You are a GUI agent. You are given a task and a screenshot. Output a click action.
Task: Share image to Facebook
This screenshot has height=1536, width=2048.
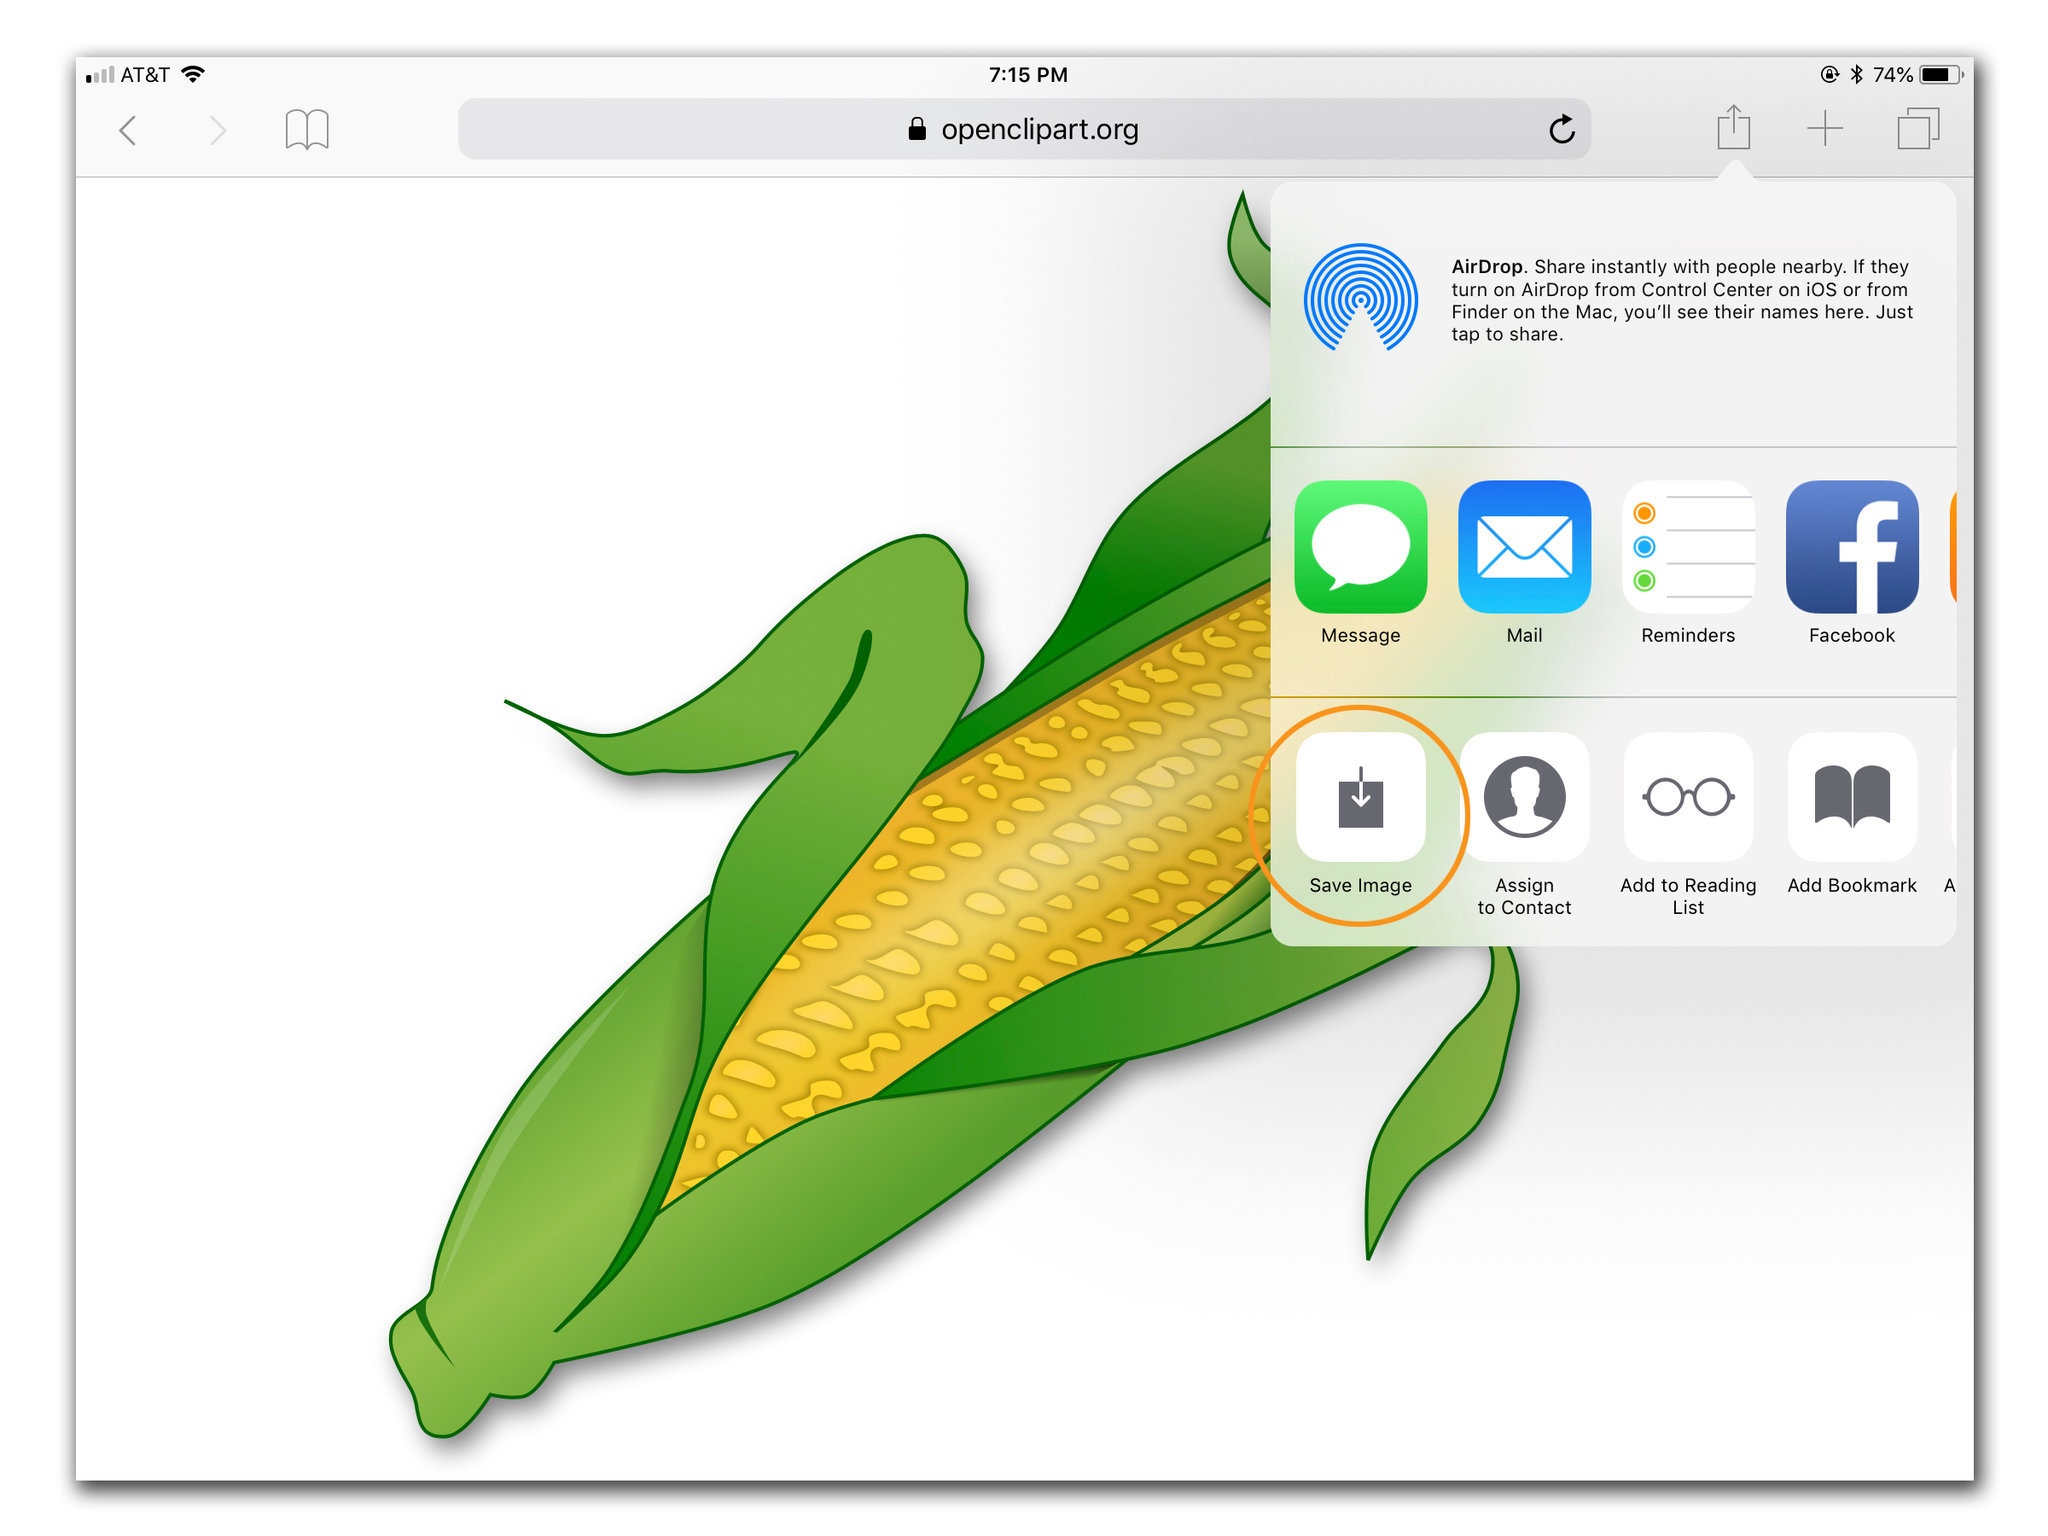[1851, 547]
